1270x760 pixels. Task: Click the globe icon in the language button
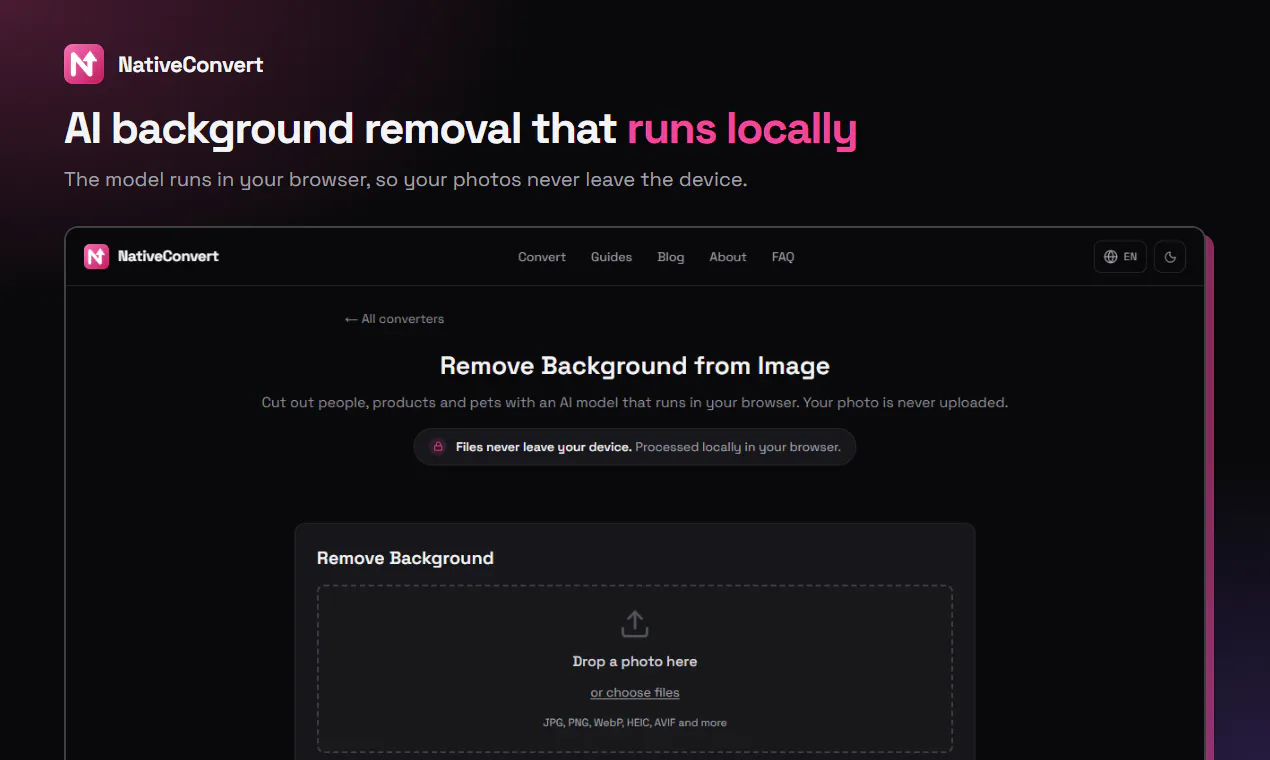[1110, 257]
